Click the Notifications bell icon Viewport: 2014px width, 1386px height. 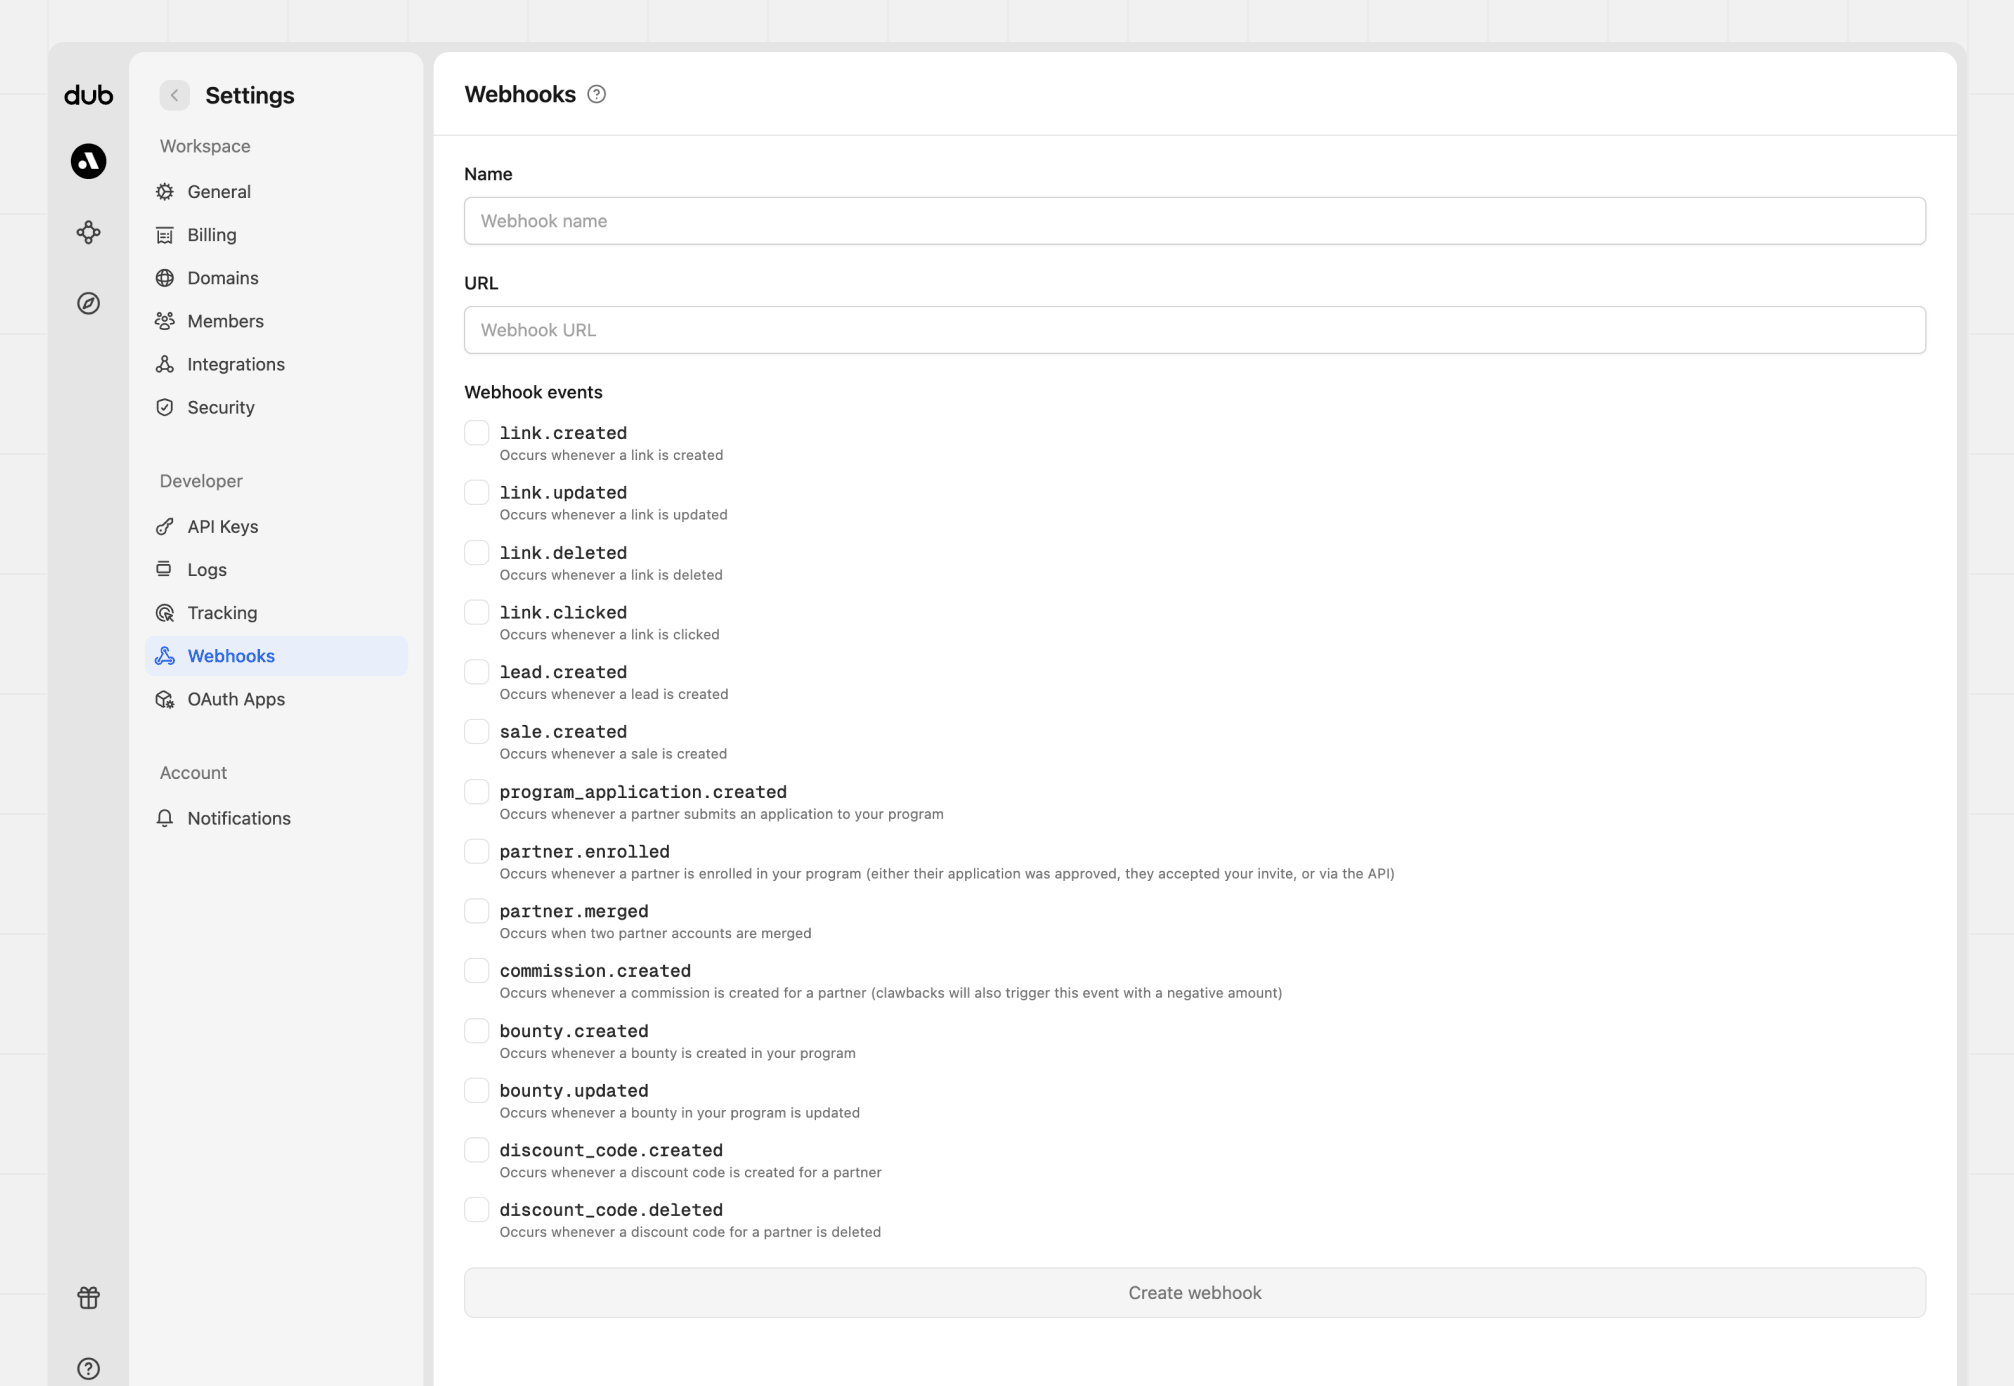[165, 818]
